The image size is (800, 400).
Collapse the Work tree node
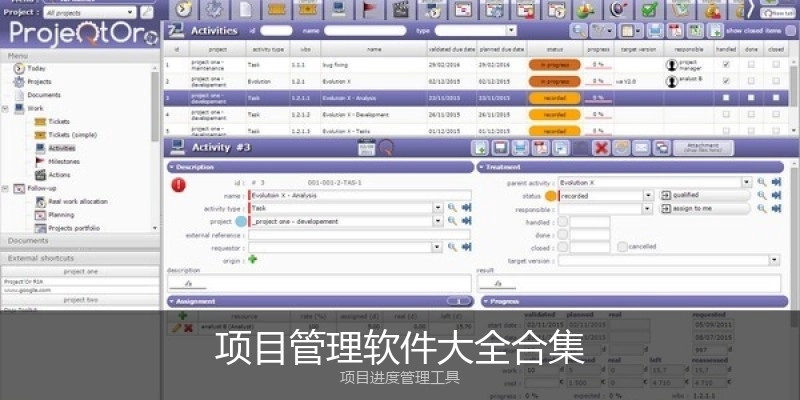pos(5,109)
